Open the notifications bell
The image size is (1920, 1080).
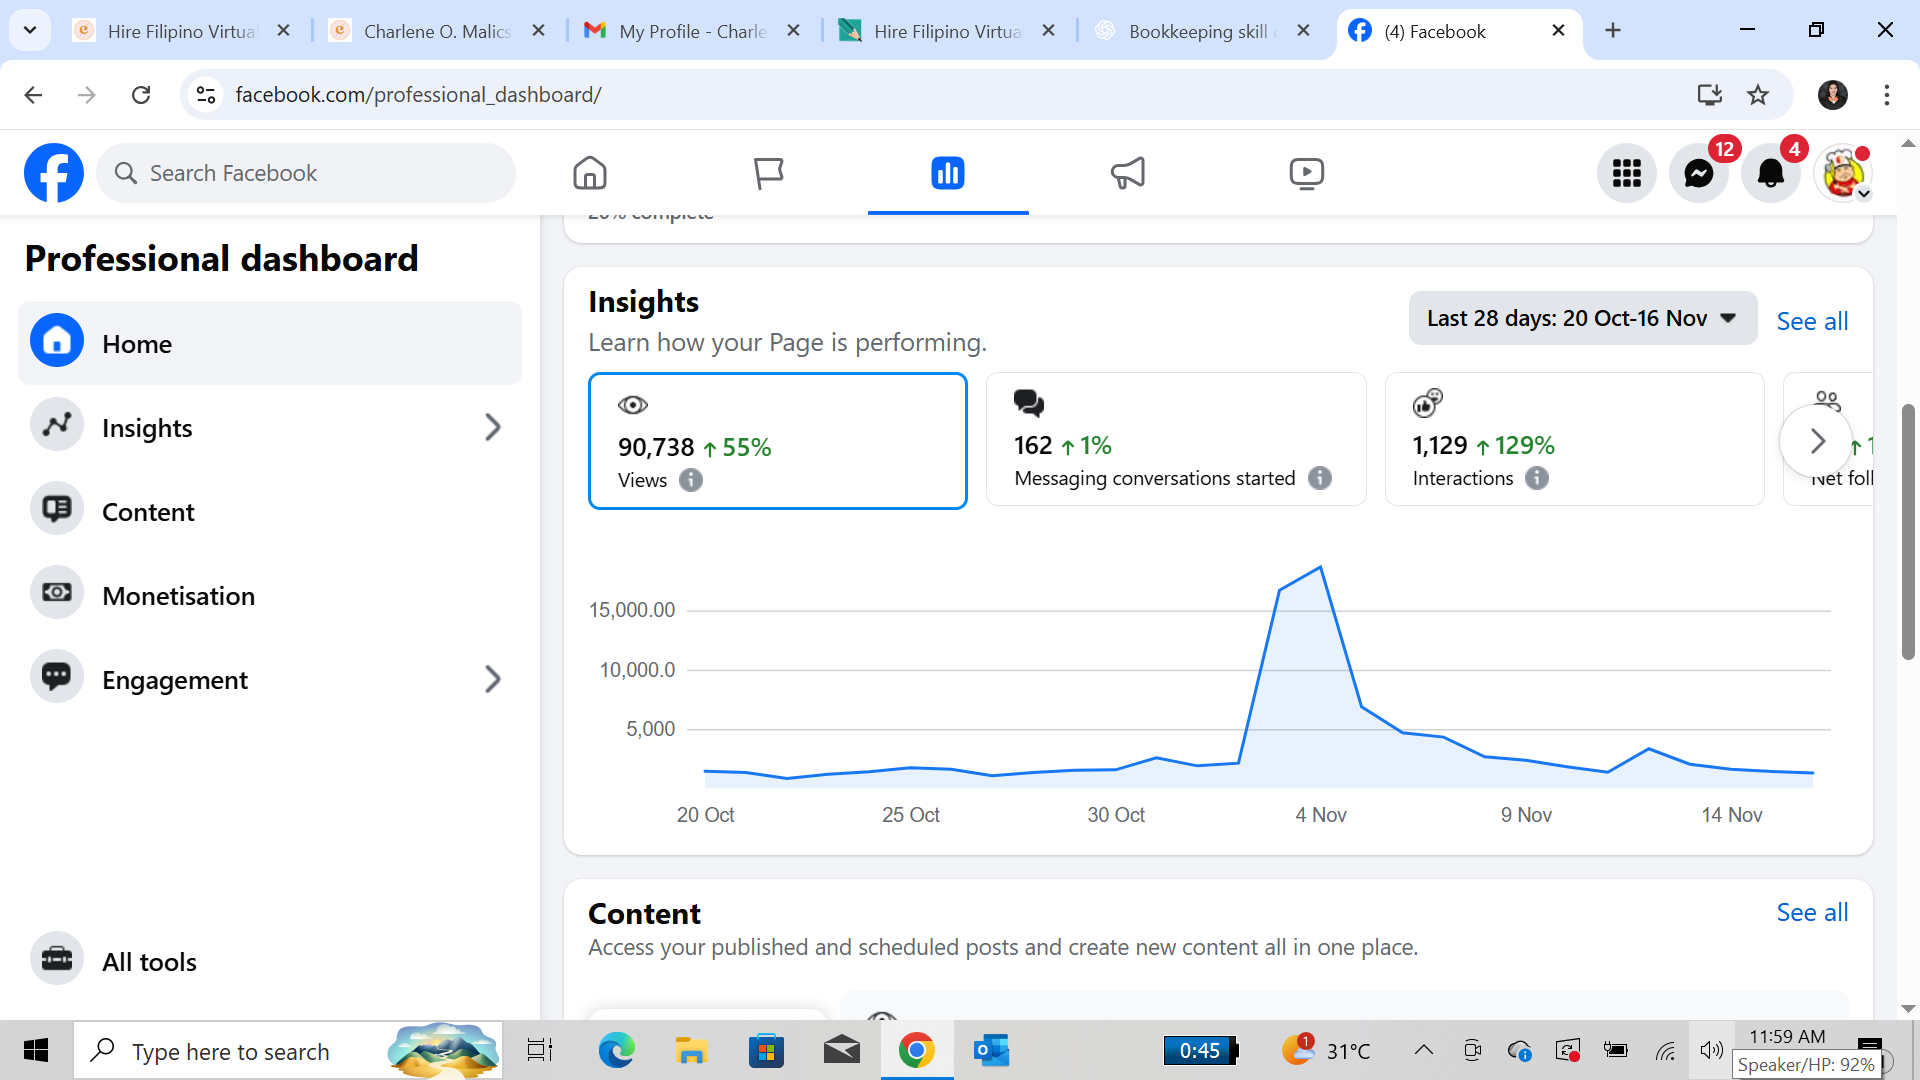1770,173
